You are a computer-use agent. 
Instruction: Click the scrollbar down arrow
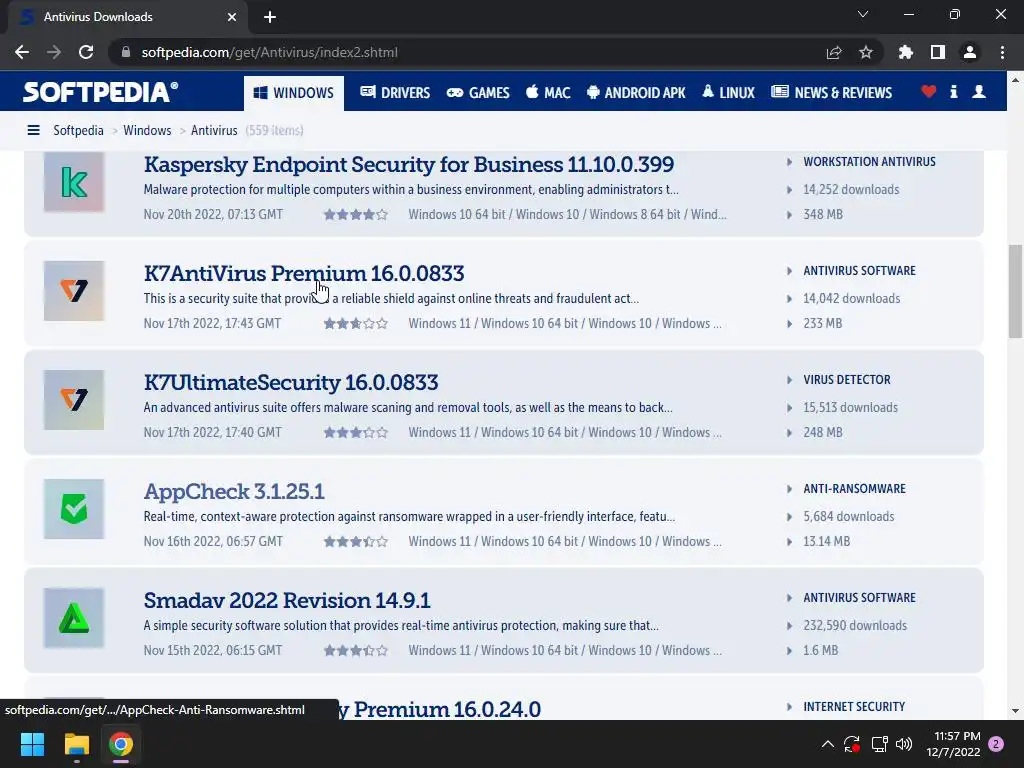pyautogui.click(x=1015, y=711)
